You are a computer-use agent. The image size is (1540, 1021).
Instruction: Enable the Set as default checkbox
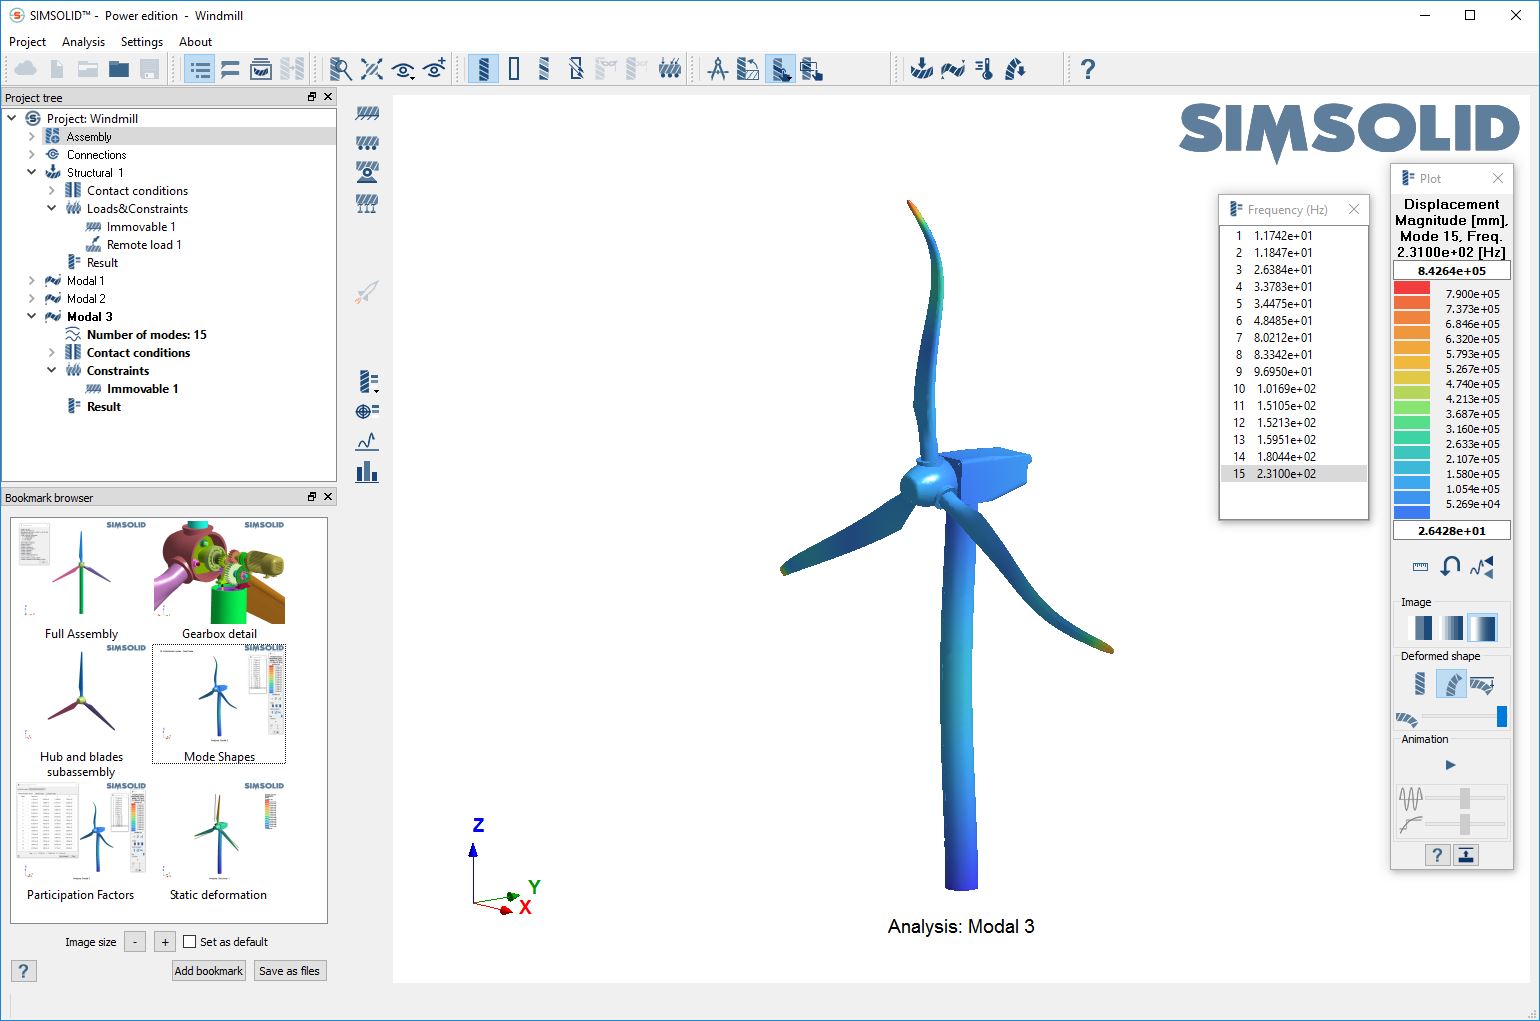tap(190, 942)
